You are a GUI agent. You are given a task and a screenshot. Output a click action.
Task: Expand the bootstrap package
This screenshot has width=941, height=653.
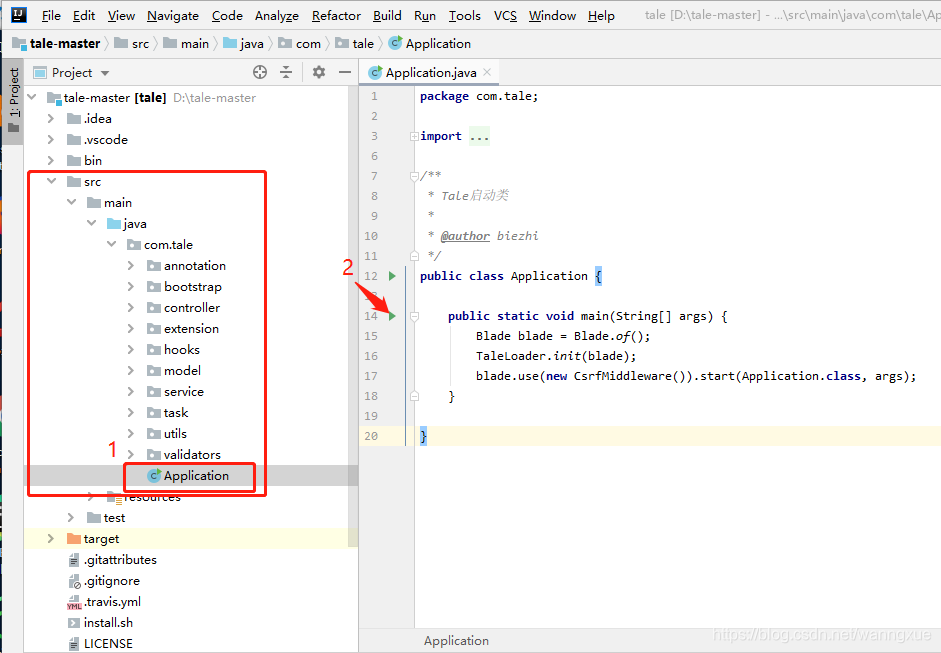(x=131, y=286)
